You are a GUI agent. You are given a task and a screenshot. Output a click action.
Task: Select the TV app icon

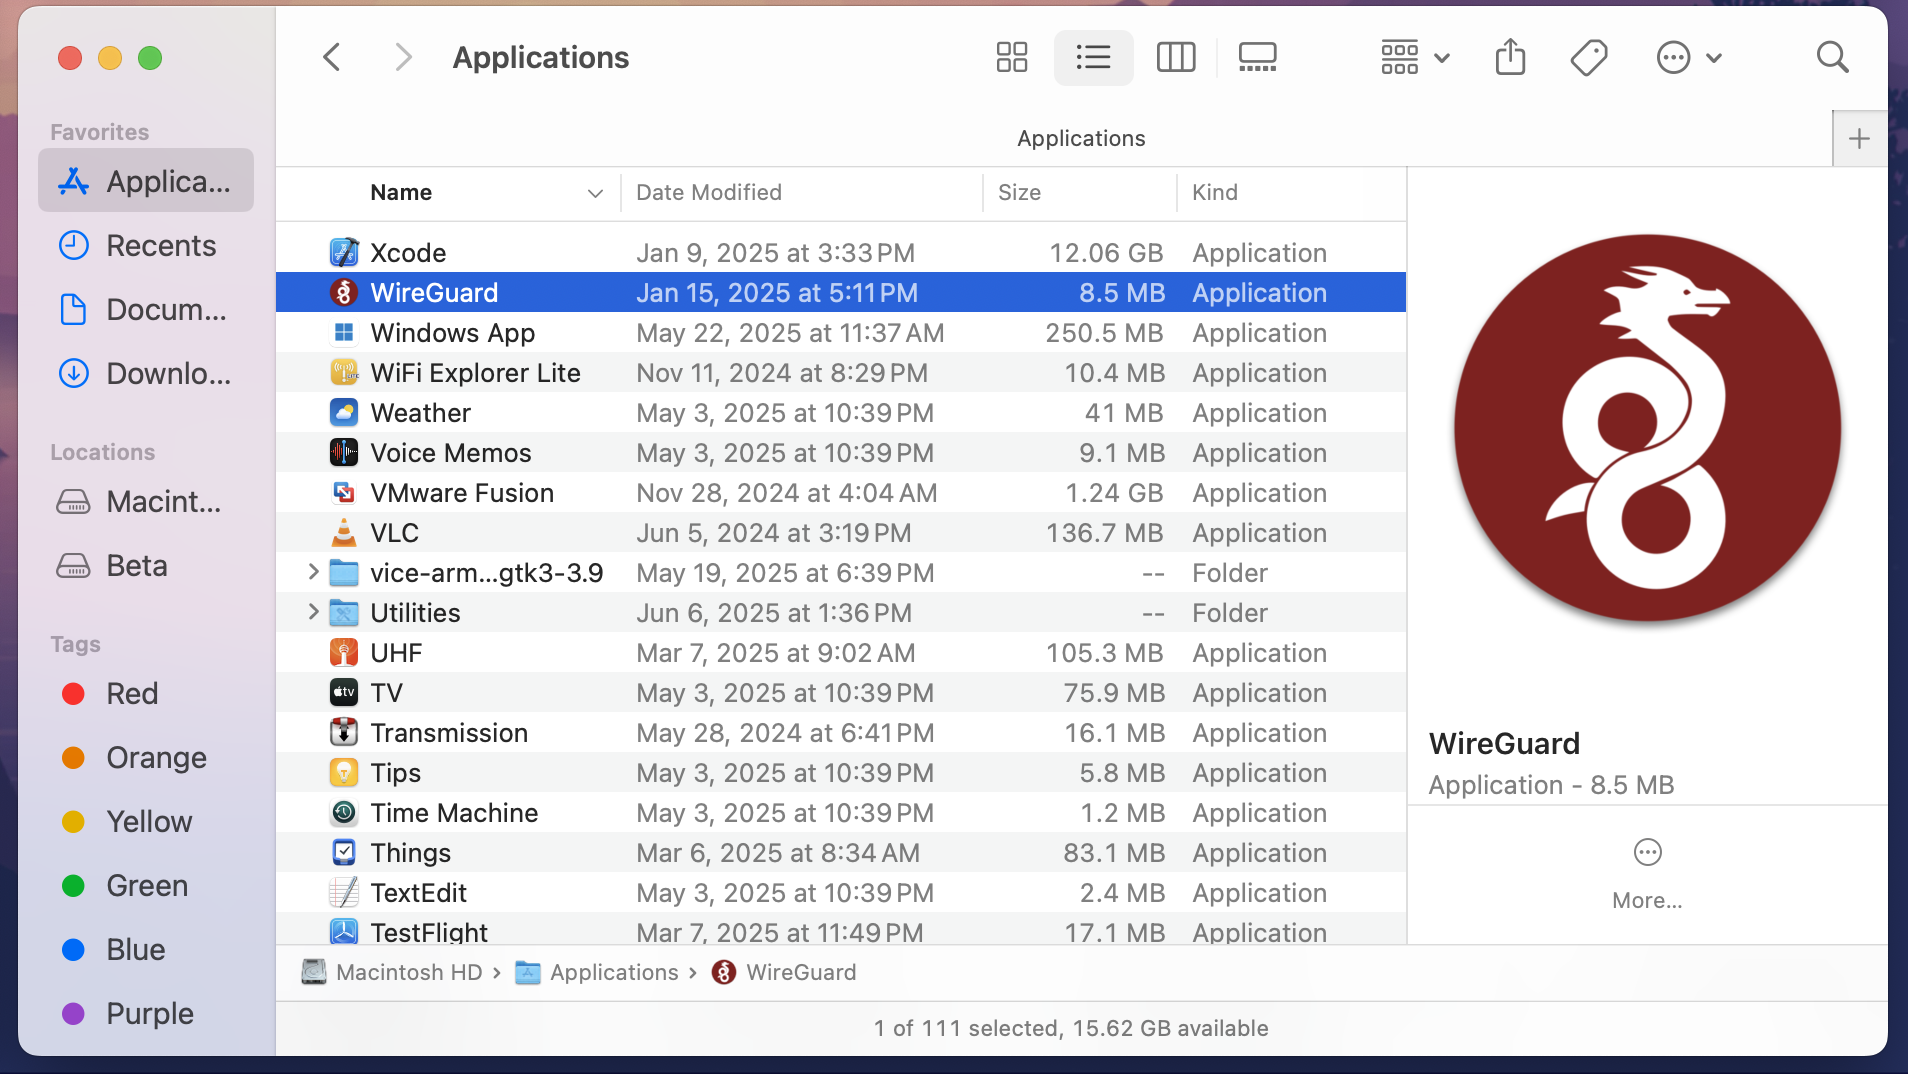[344, 692]
